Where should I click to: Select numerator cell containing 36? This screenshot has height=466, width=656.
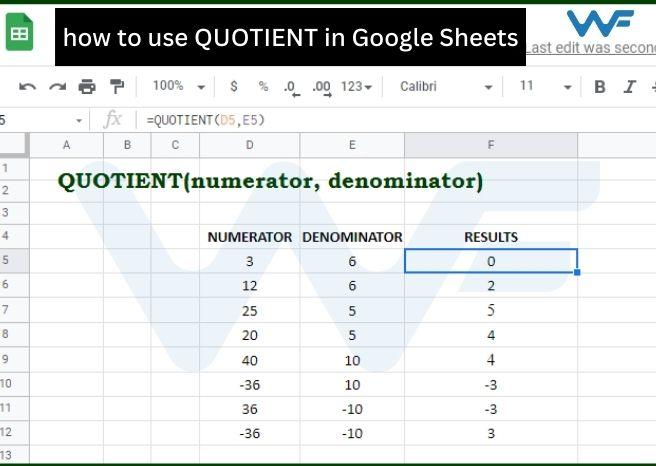pyautogui.click(x=250, y=409)
